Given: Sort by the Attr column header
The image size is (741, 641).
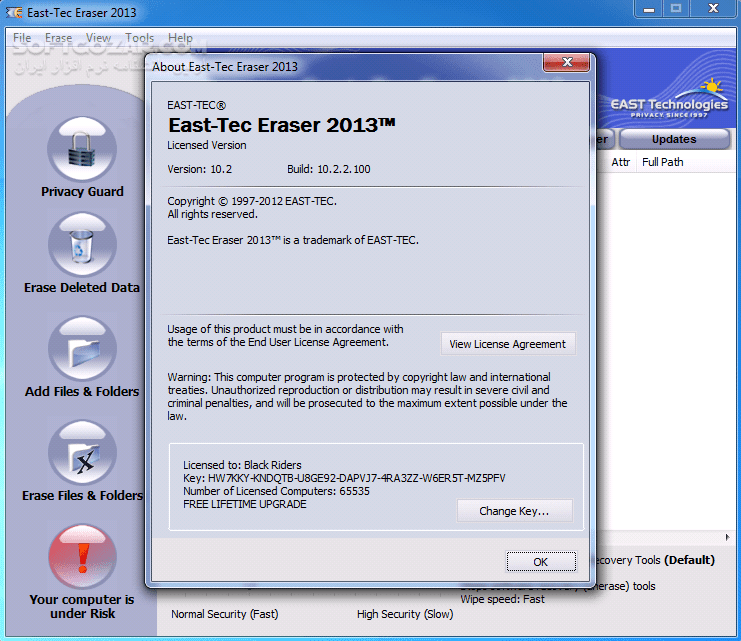Looking at the screenshot, I should 620,162.
